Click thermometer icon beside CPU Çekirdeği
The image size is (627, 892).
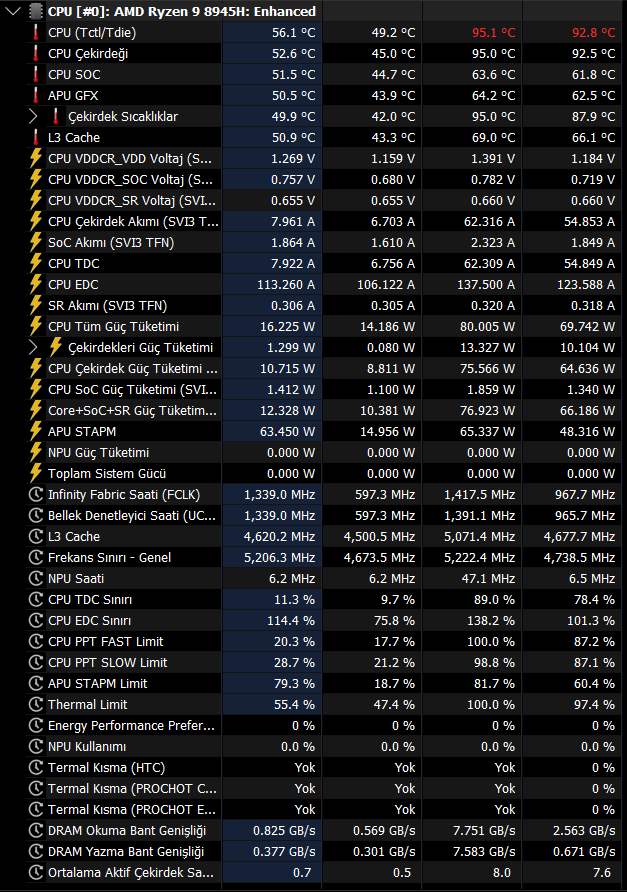coord(35,53)
